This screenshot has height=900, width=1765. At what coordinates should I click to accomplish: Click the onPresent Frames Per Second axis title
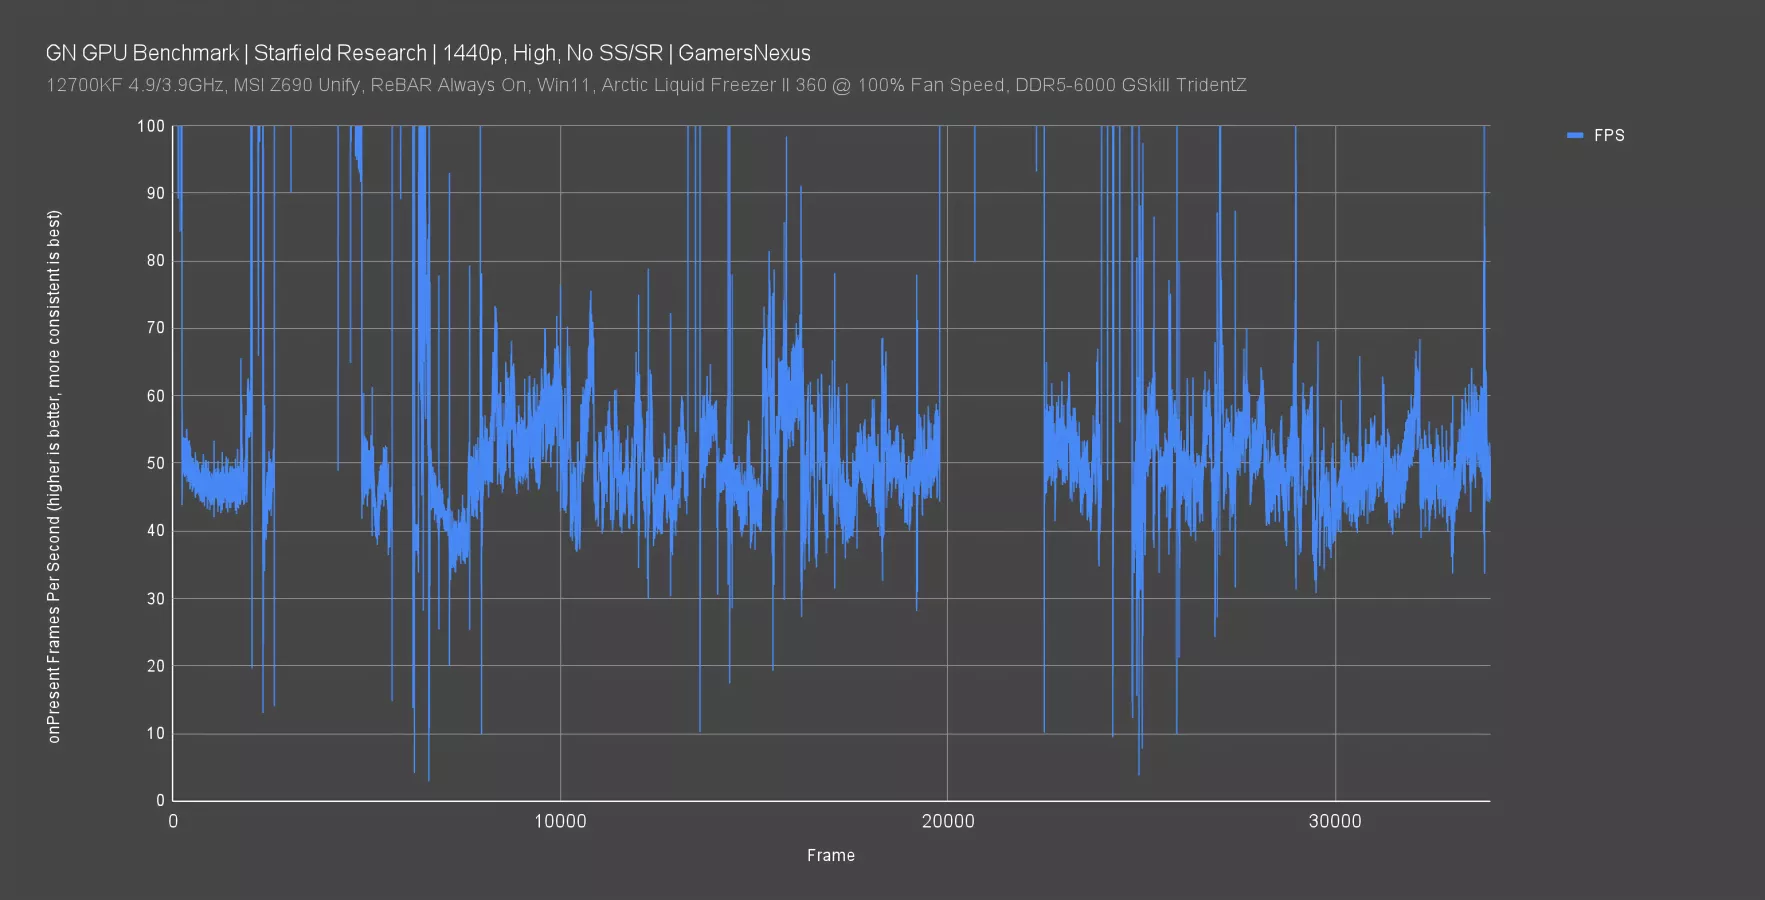click(54, 476)
